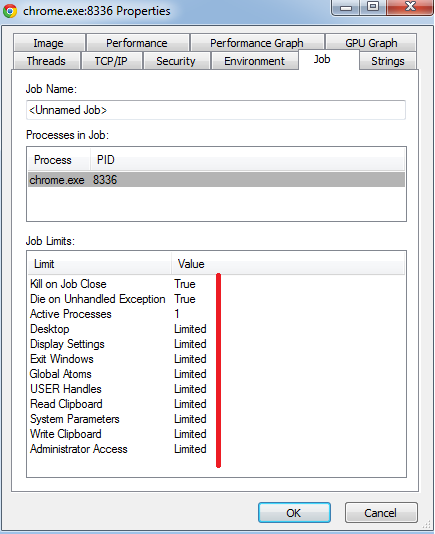Go to the Security tab
Viewport: 435px width, 534px height.
[x=176, y=61]
